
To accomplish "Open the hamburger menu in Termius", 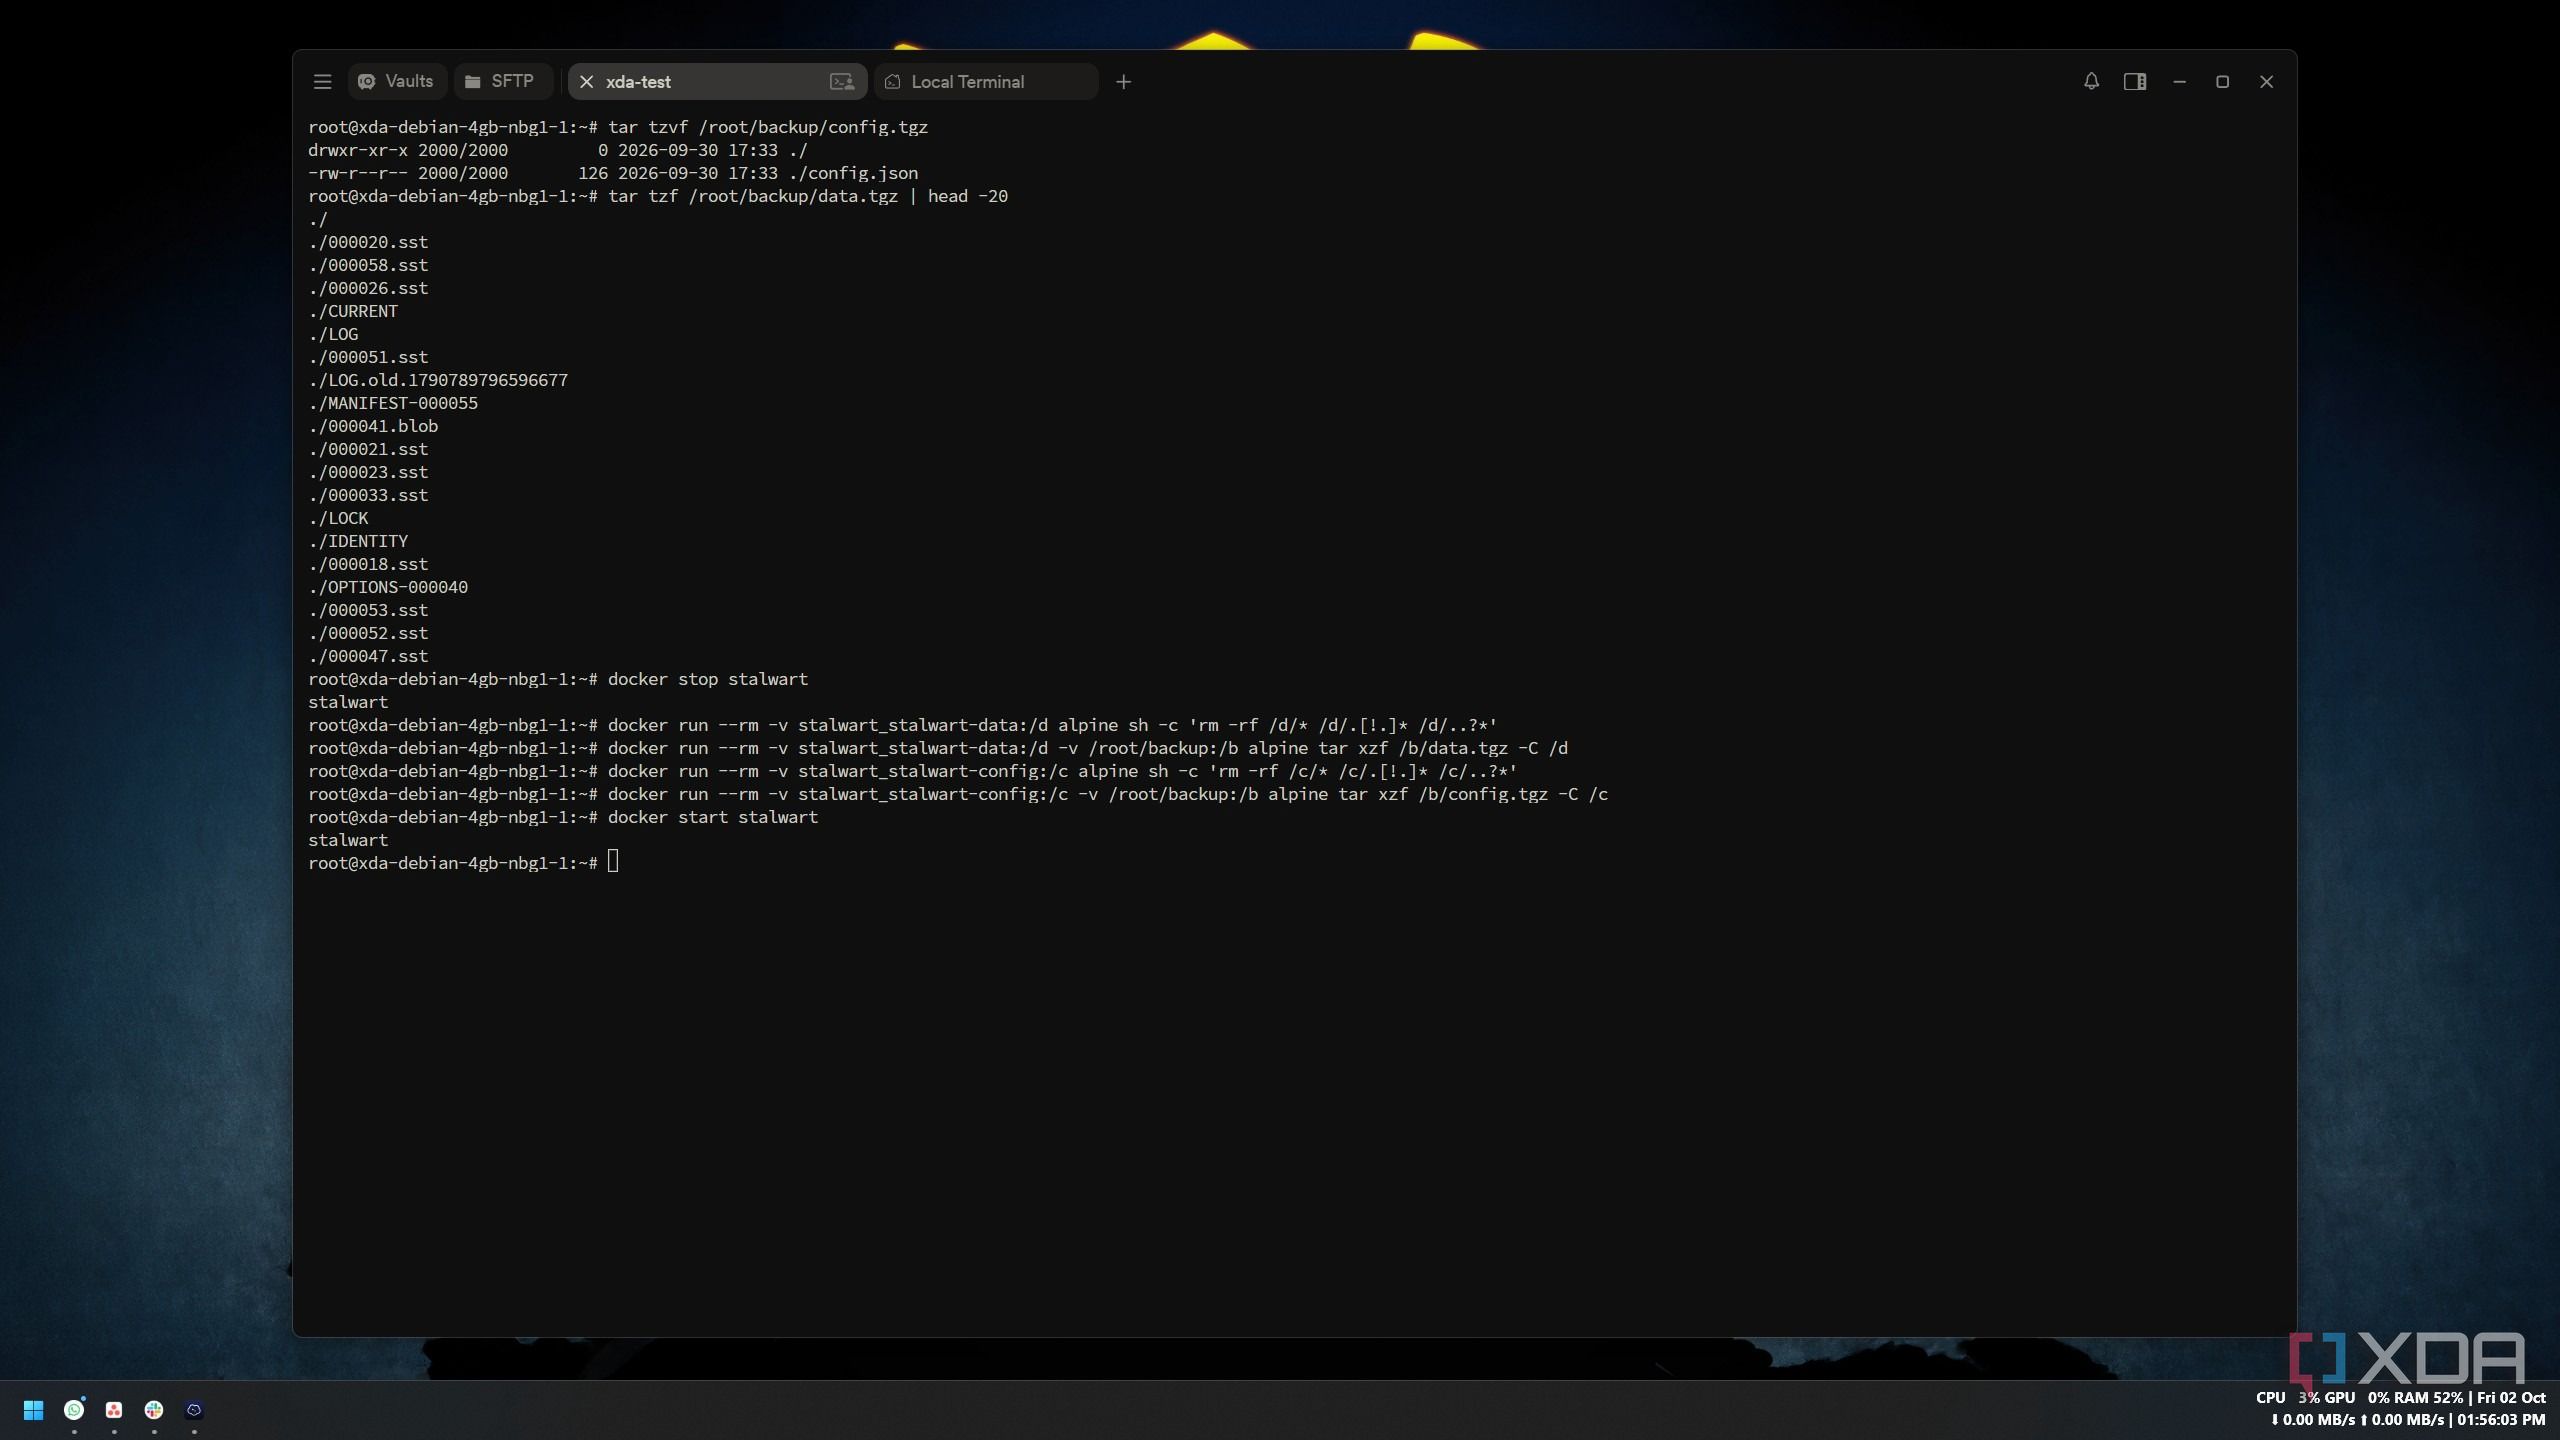I will click(x=322, y=82).
